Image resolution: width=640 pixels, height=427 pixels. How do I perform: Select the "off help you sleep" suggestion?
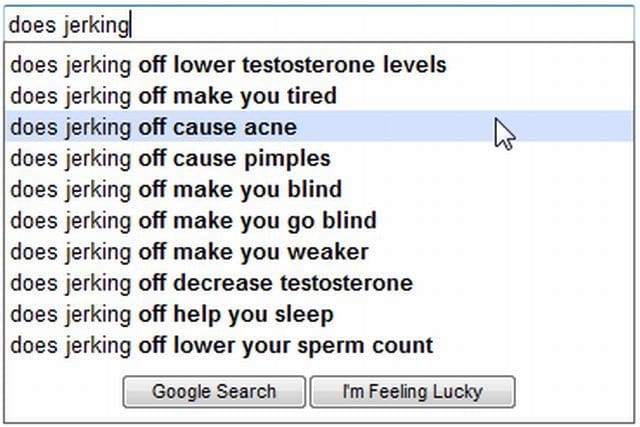171,314
